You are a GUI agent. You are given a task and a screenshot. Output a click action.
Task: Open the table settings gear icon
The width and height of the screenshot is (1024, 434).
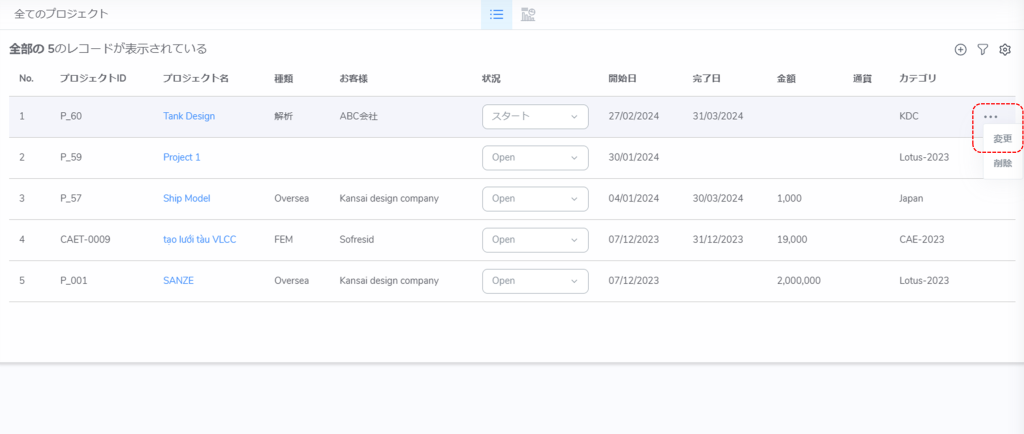(1005, 49)
